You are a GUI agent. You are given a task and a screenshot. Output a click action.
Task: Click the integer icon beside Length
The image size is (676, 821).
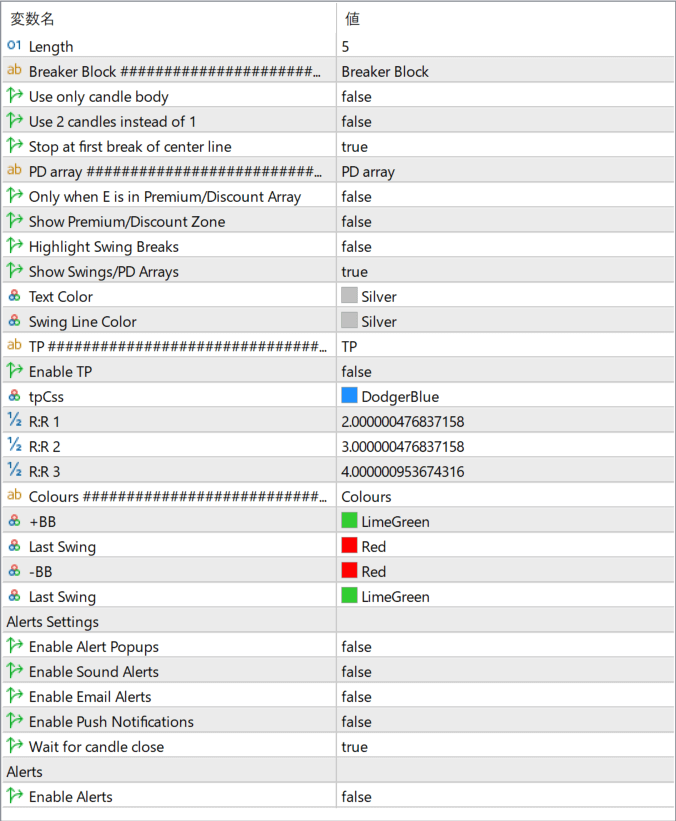14,46
